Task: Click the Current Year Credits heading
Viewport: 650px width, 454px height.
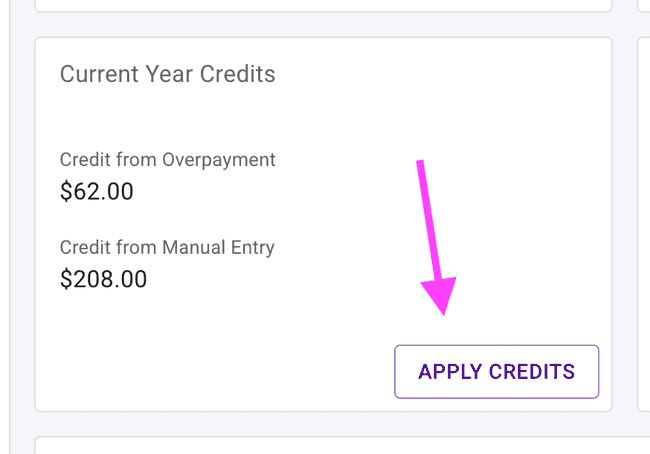Action: click(x=167, y=74)
